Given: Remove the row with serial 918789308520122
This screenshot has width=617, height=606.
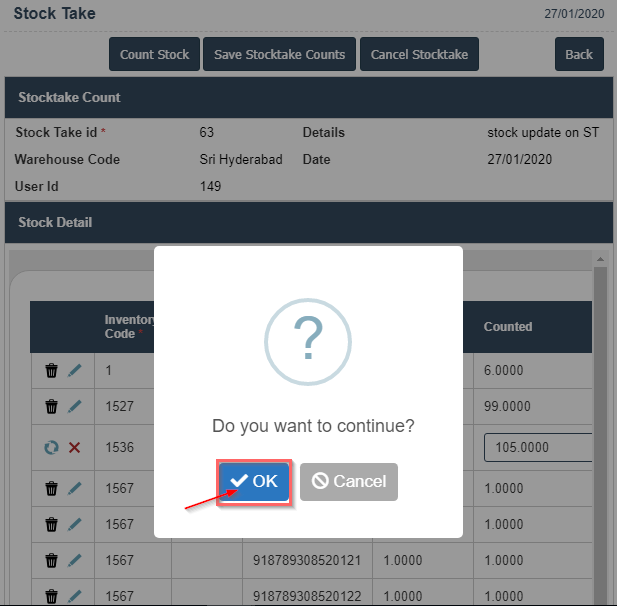Looking at the screenshot, I should (52, 597).
